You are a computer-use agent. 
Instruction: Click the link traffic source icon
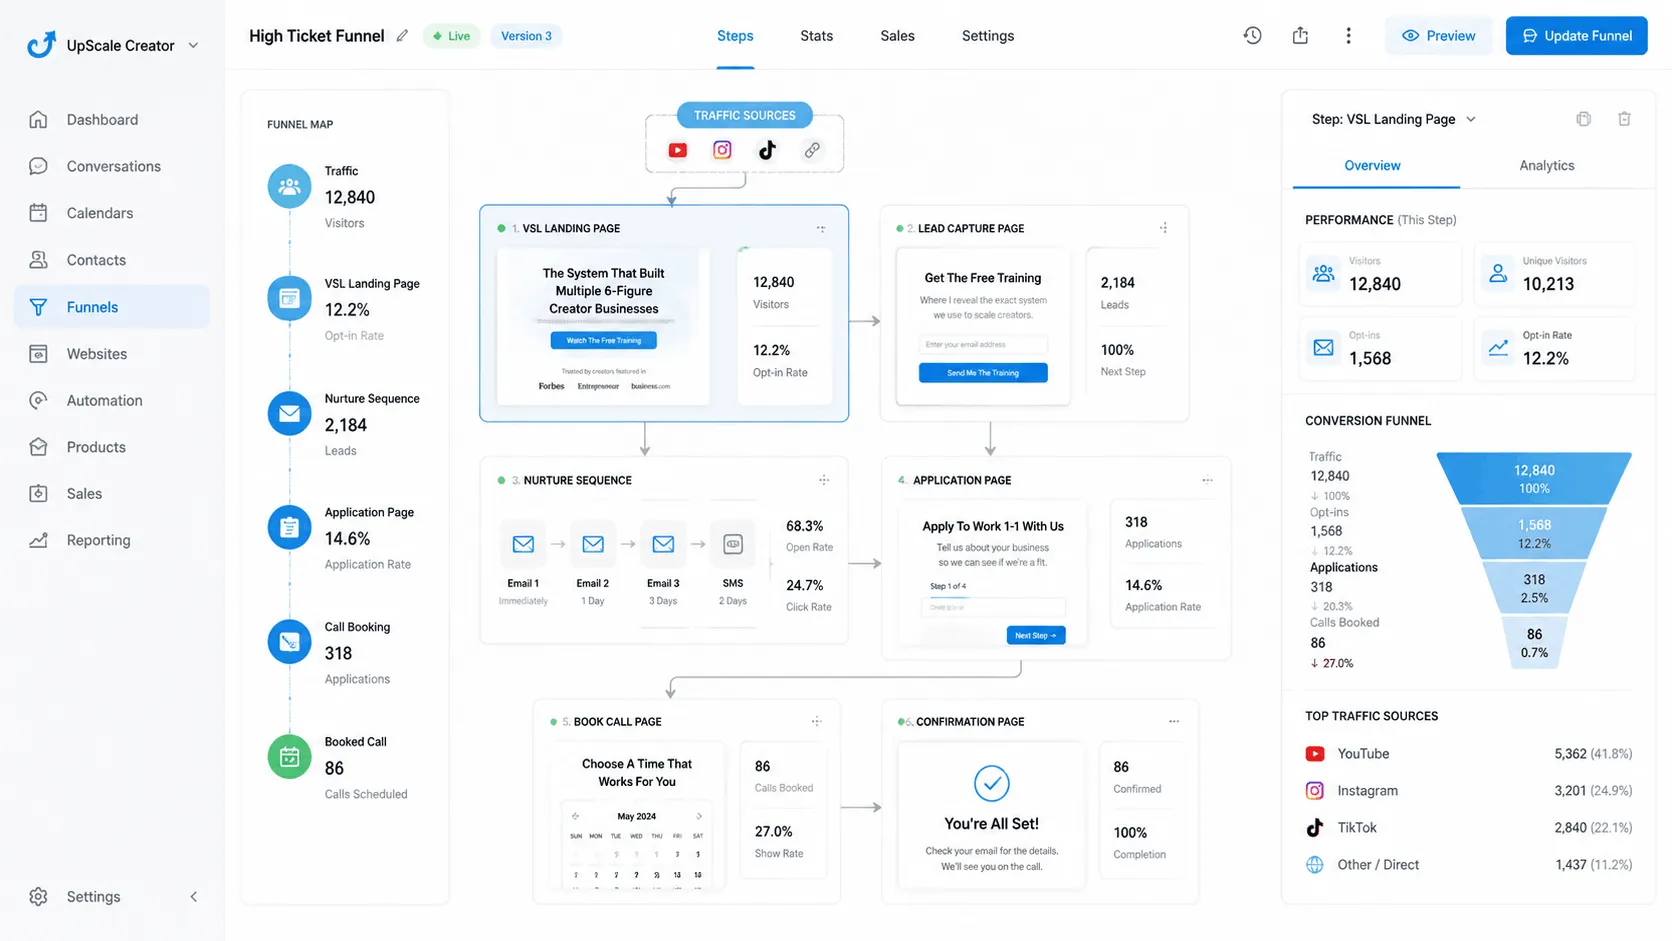tap(812, 150)
